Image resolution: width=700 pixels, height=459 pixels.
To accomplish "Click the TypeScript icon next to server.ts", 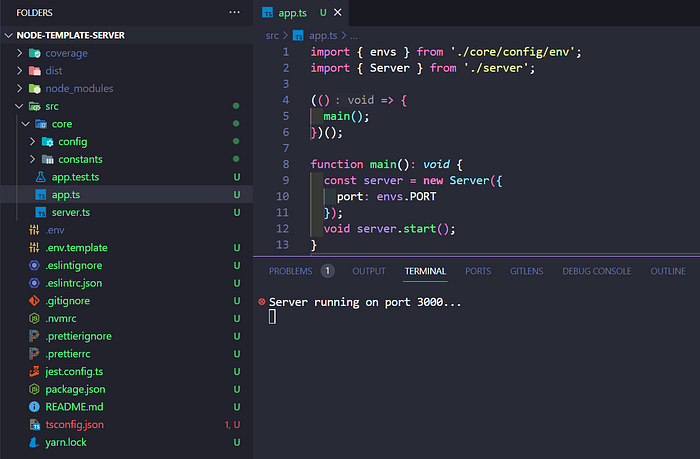I will [41, 213].
